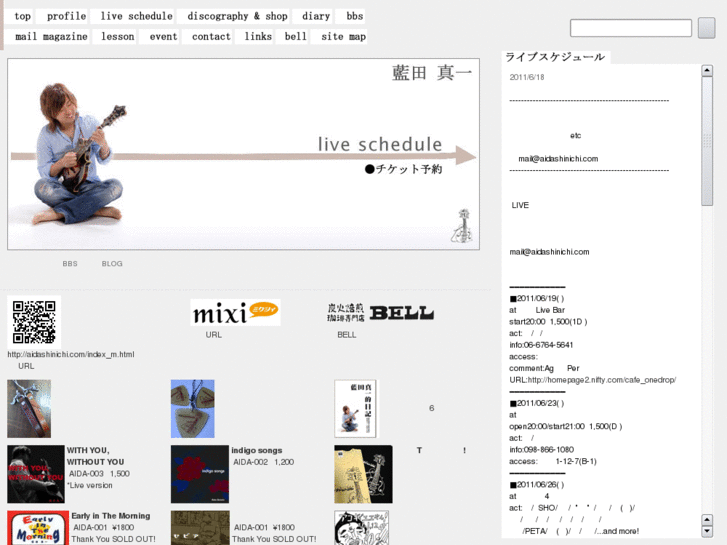Open the contact page
The image size is (727, 545).
[x=211, y=37]
